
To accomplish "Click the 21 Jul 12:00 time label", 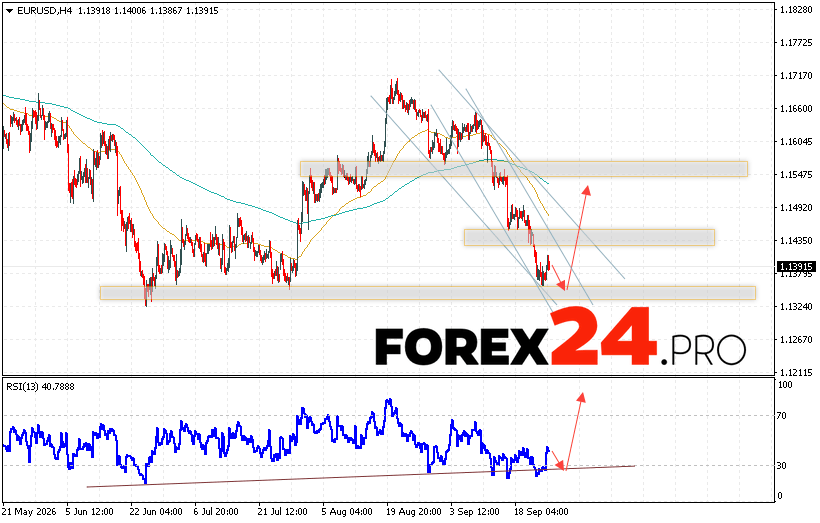I will pos(282,511).
